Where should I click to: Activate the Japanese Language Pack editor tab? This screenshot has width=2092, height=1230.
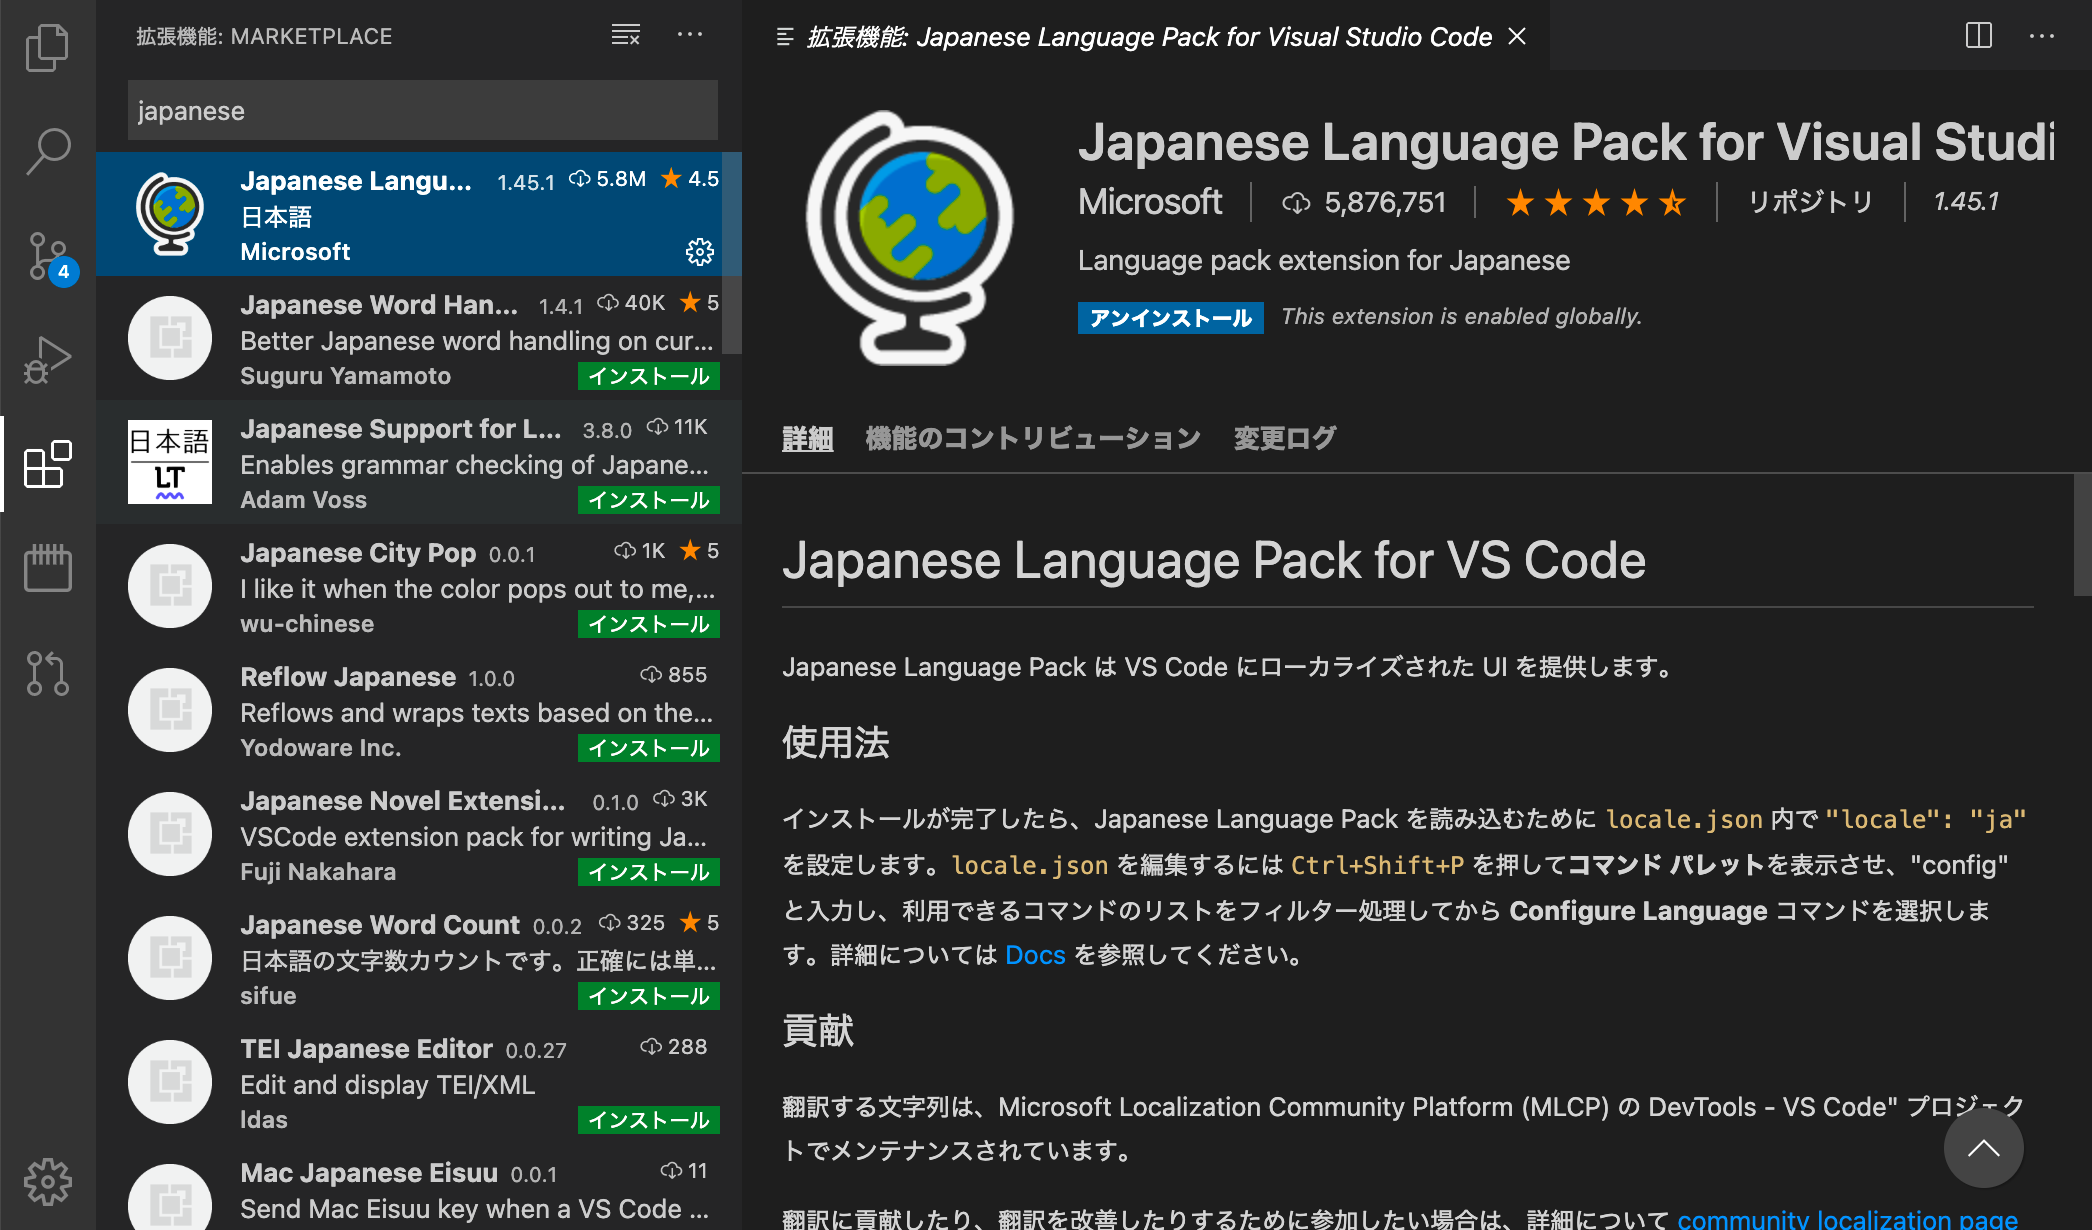(1148, 36)
